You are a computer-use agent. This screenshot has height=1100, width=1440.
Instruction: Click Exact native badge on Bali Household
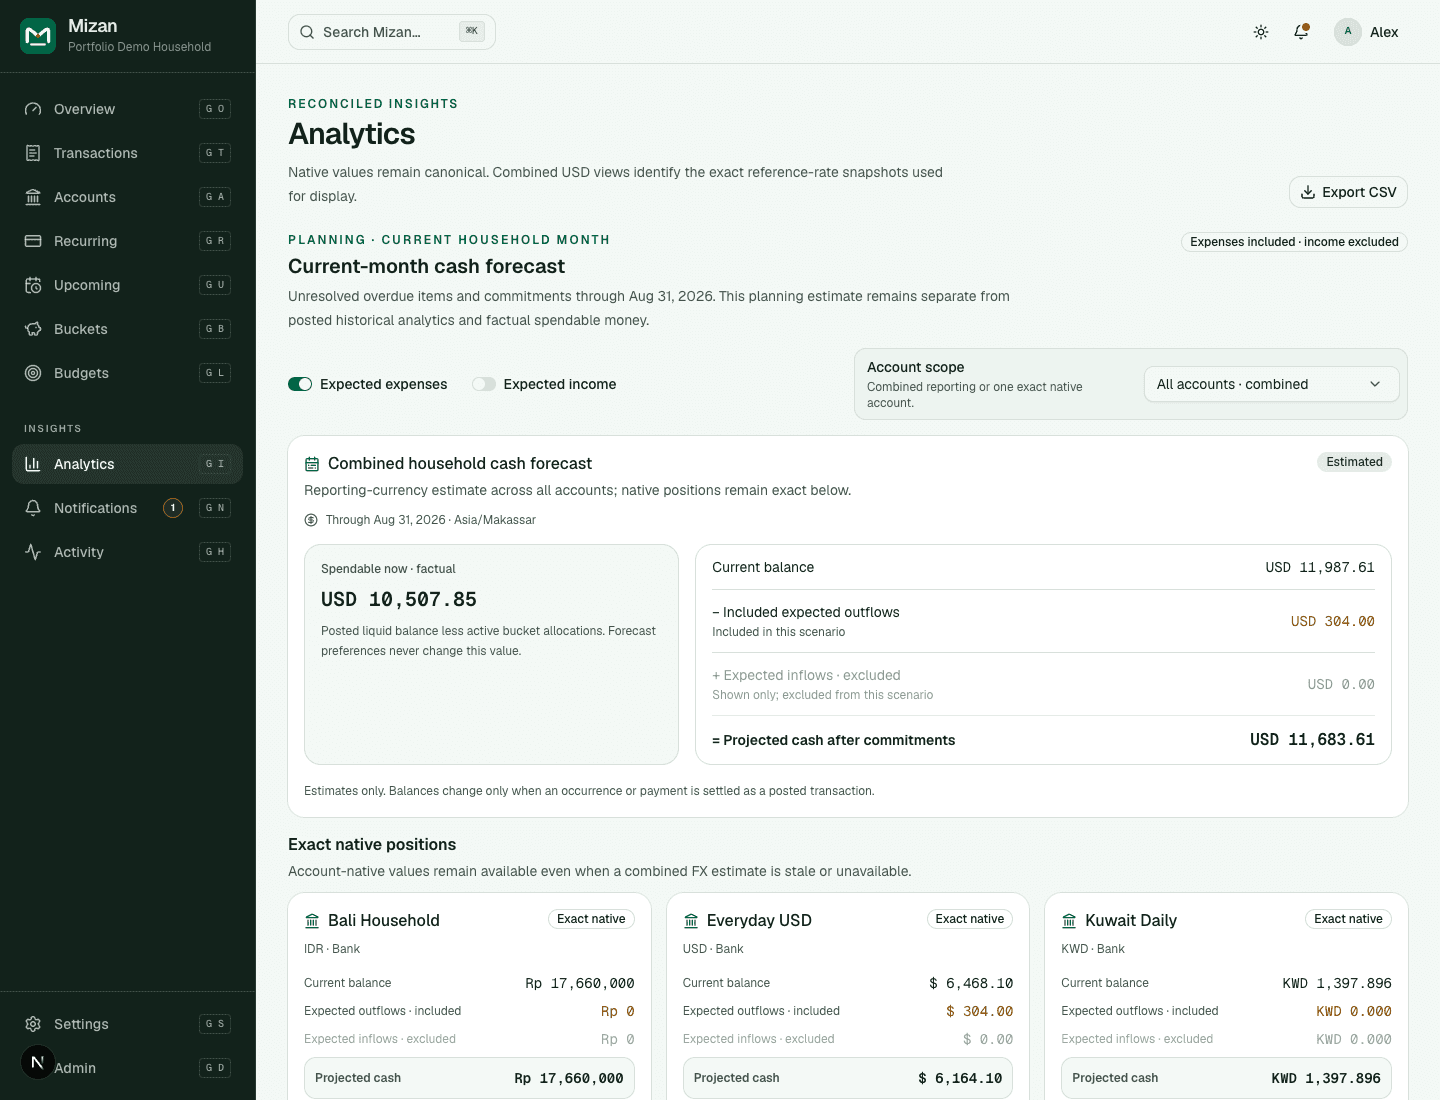[x=591, y=919]
